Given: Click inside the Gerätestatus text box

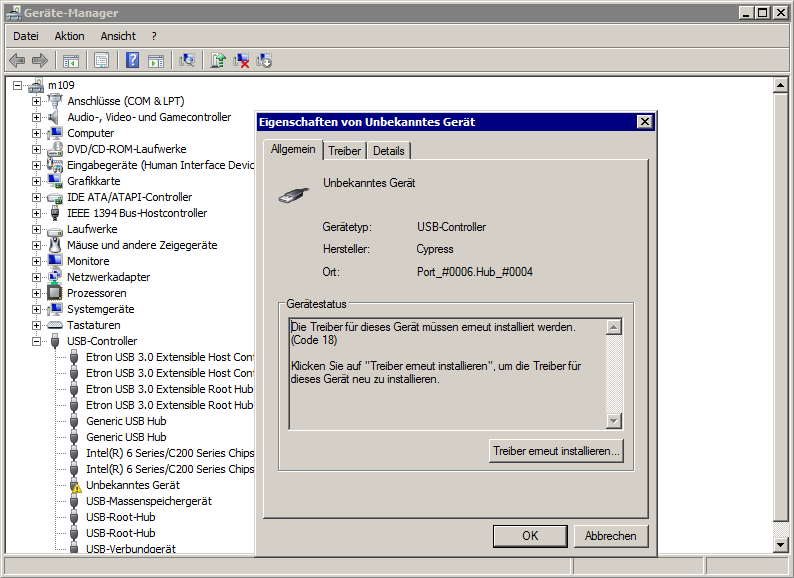Looking at the screenshot, I should coord(448,374).
